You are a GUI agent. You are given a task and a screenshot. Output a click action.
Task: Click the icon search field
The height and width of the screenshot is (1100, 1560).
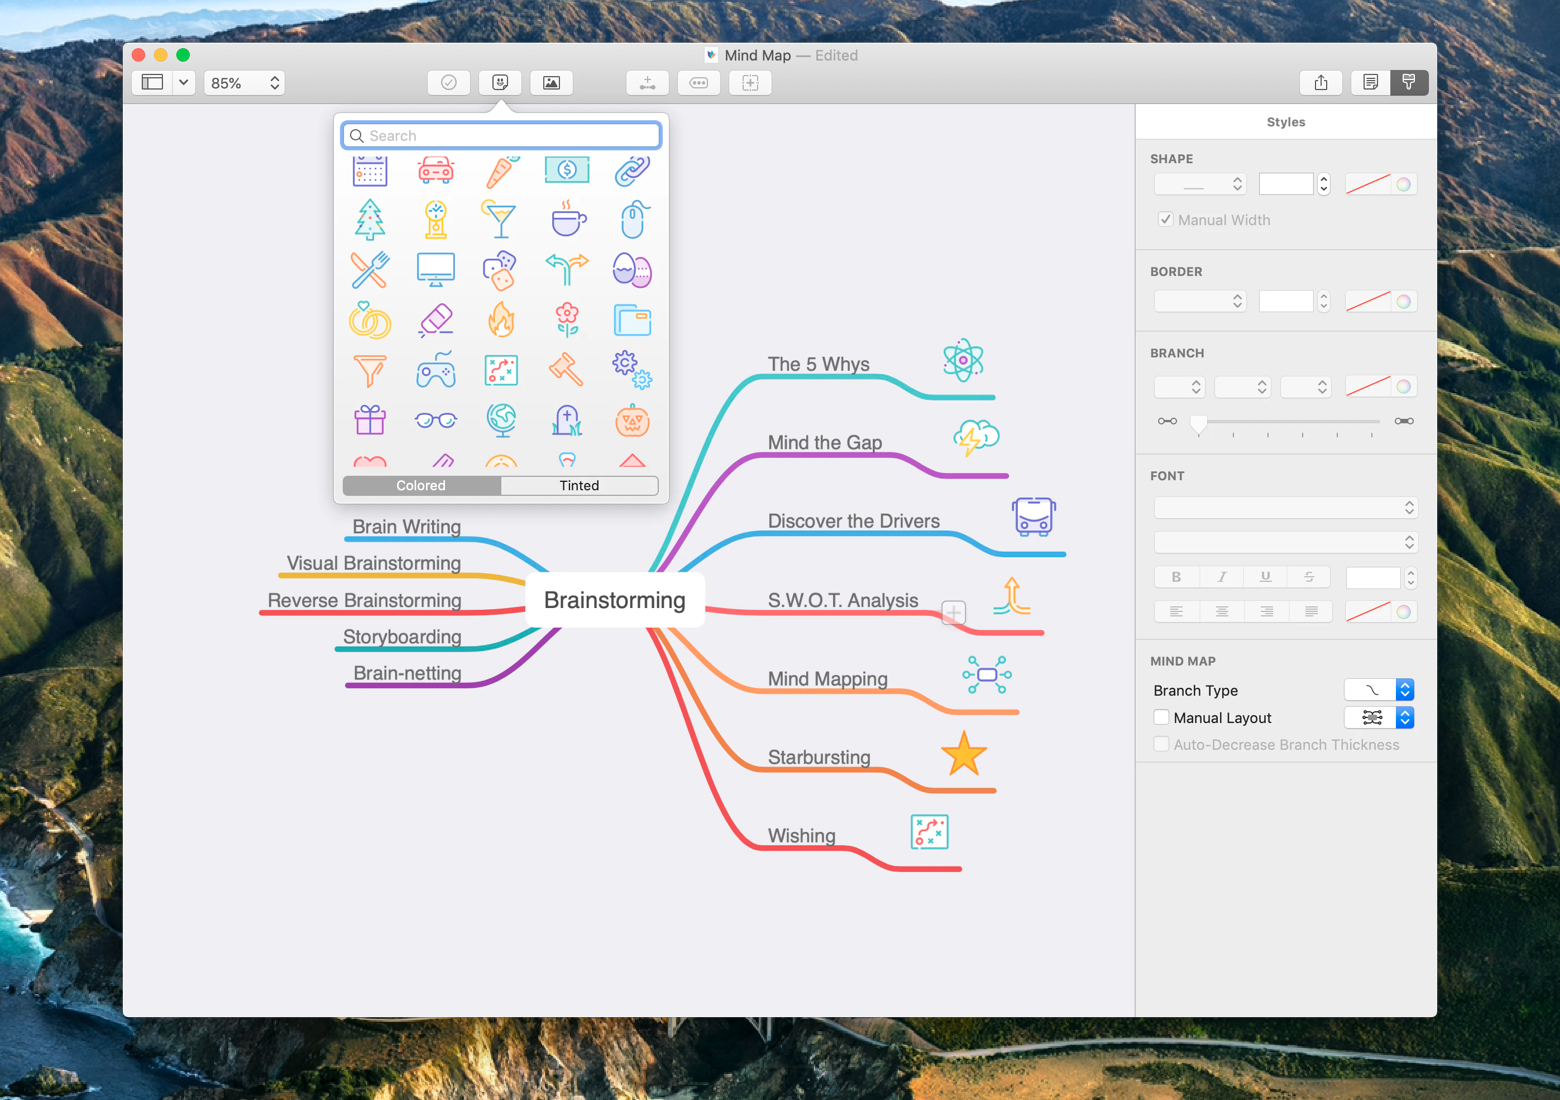[500, 135]
